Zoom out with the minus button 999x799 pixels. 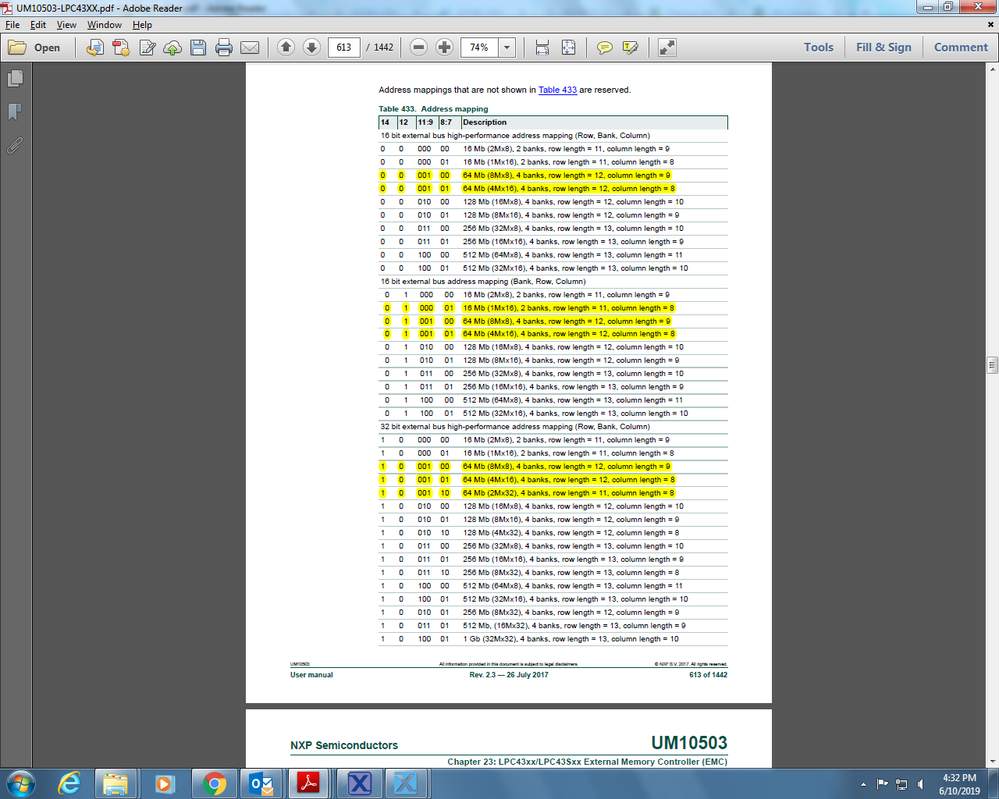pyautogui.click(x=419, y=47)
